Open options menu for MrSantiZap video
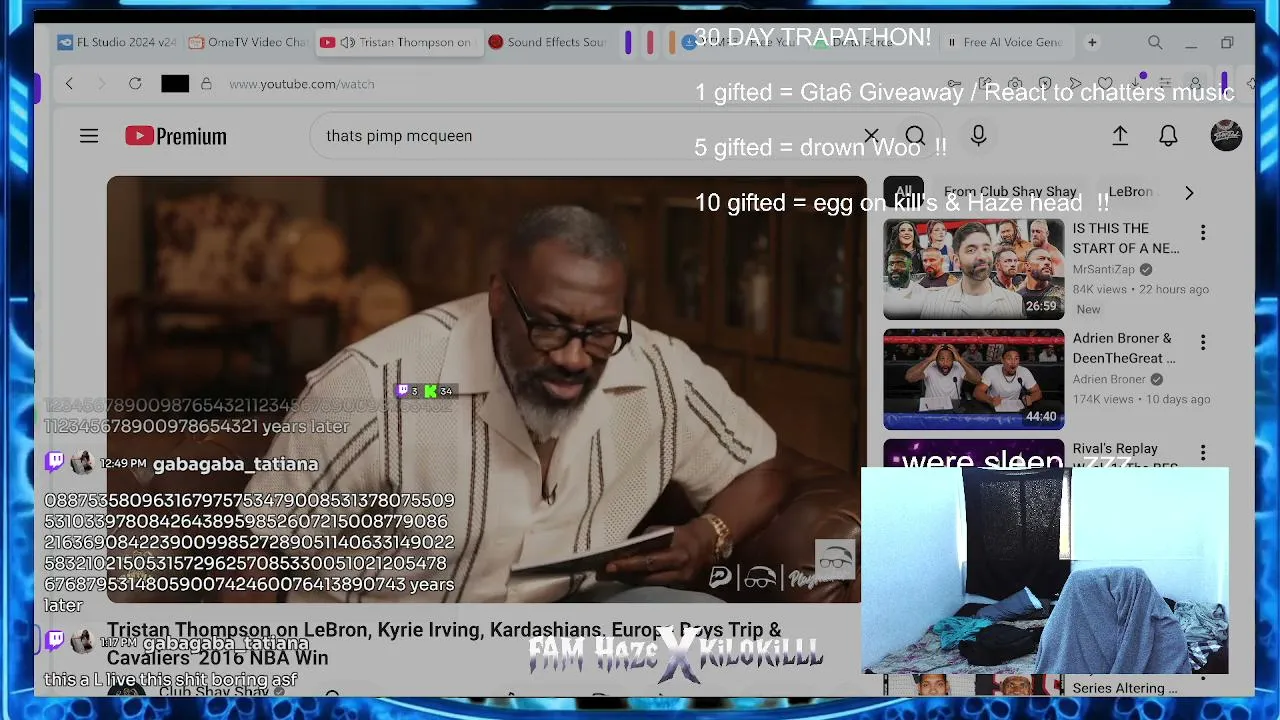1280x720 pixels. (x=1203, y=233)
